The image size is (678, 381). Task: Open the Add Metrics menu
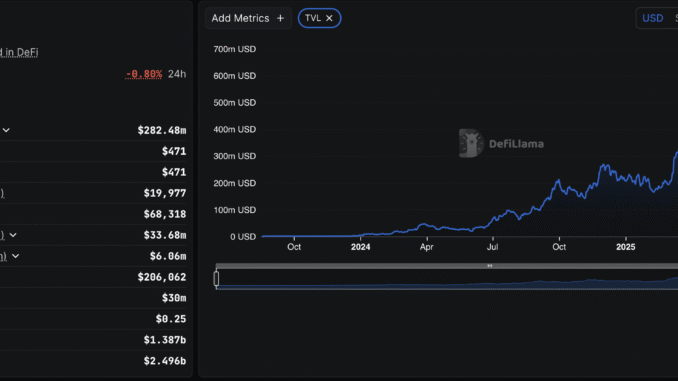coord(248,18)
